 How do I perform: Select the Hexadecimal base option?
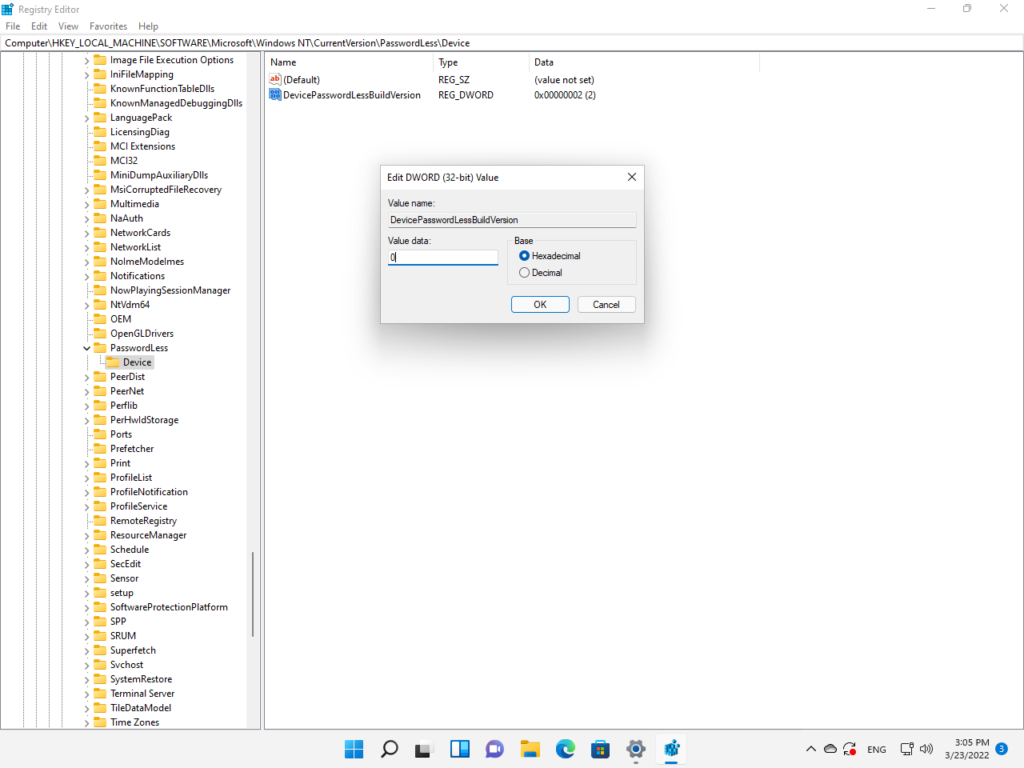pyautogui.click(x=524, y=255)
